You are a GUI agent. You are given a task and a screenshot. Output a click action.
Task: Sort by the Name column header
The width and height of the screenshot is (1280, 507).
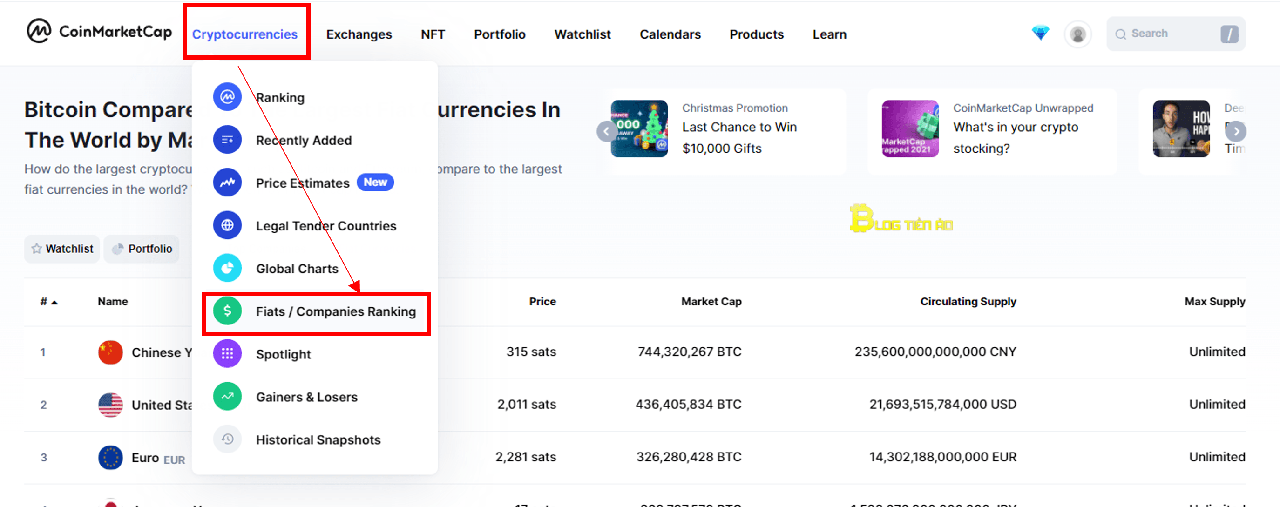point(113,302)
